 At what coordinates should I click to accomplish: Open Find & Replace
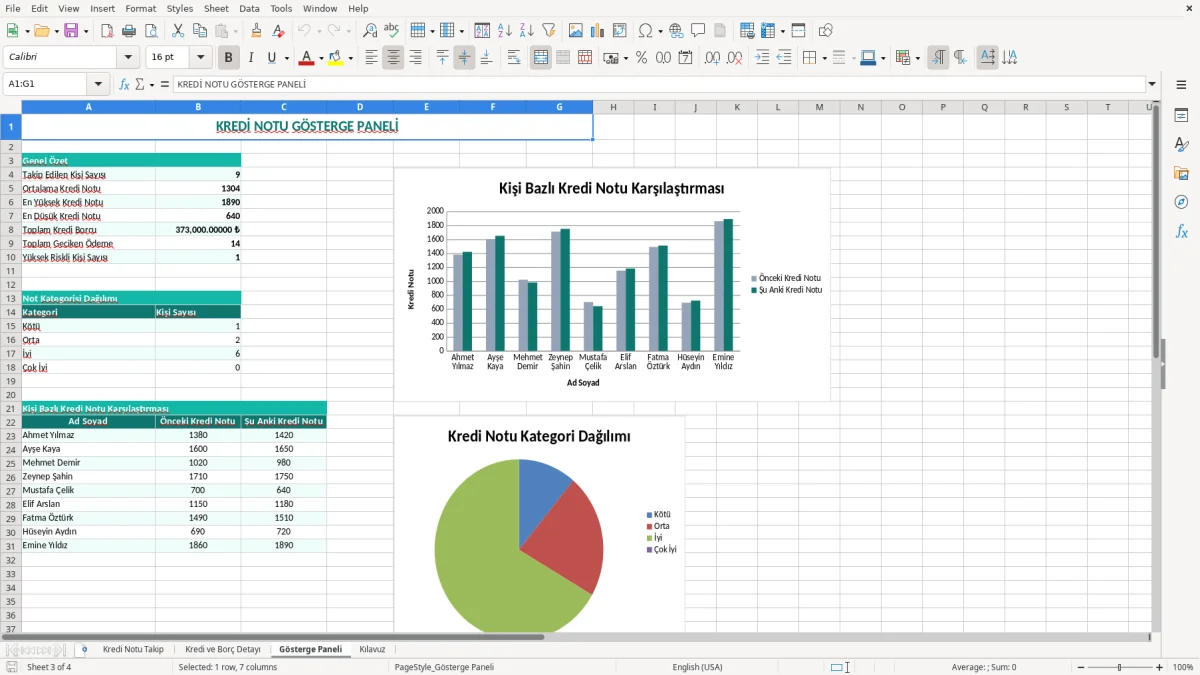(x=370, y=31)
